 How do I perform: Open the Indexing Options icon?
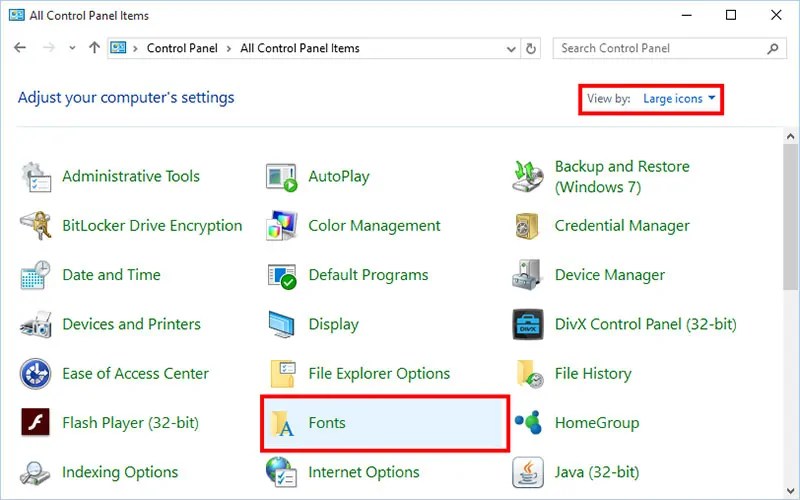coord(35,472)
